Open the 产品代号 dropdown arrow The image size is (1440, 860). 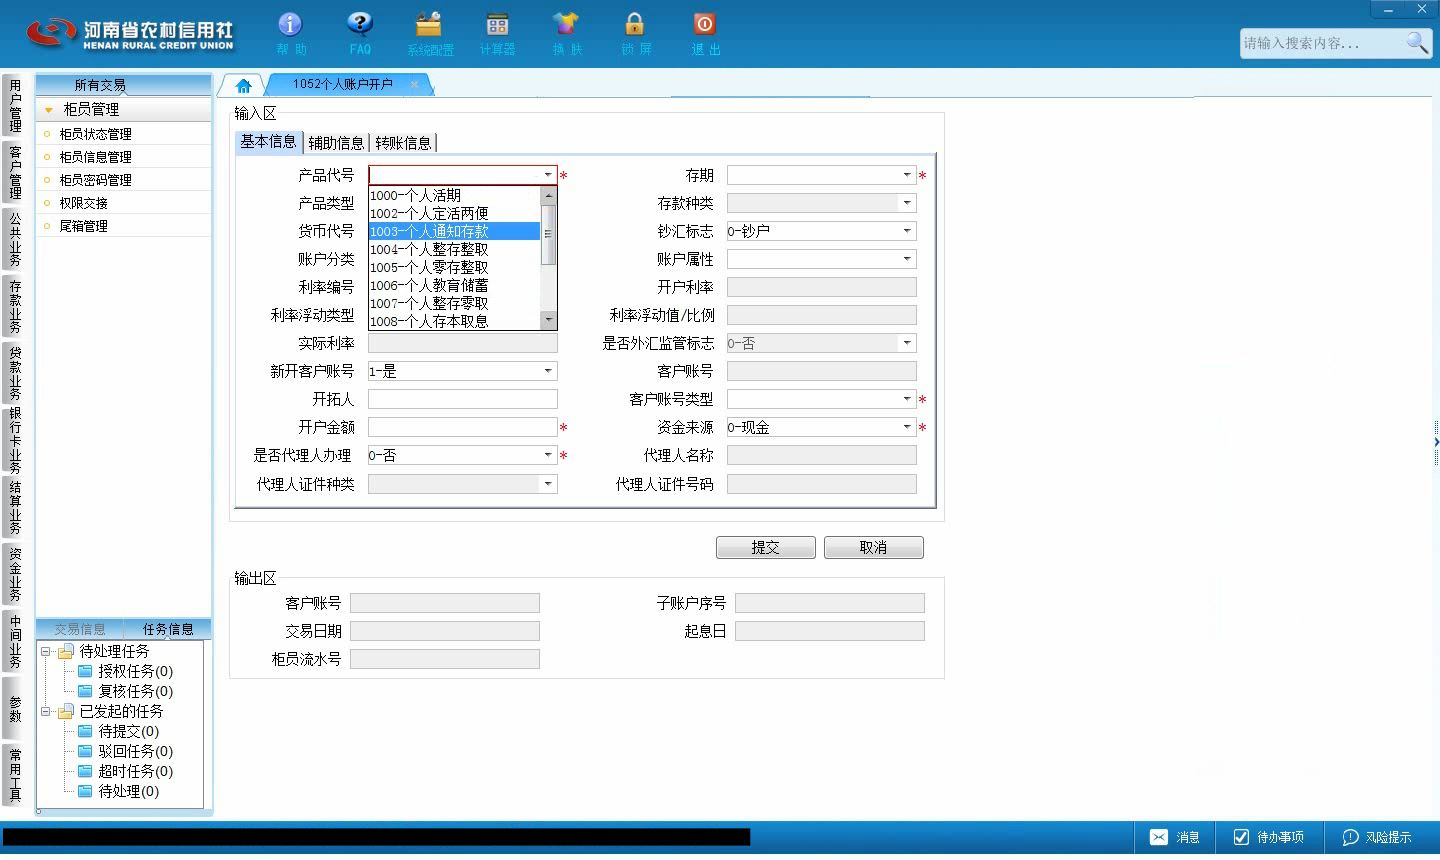548,175
